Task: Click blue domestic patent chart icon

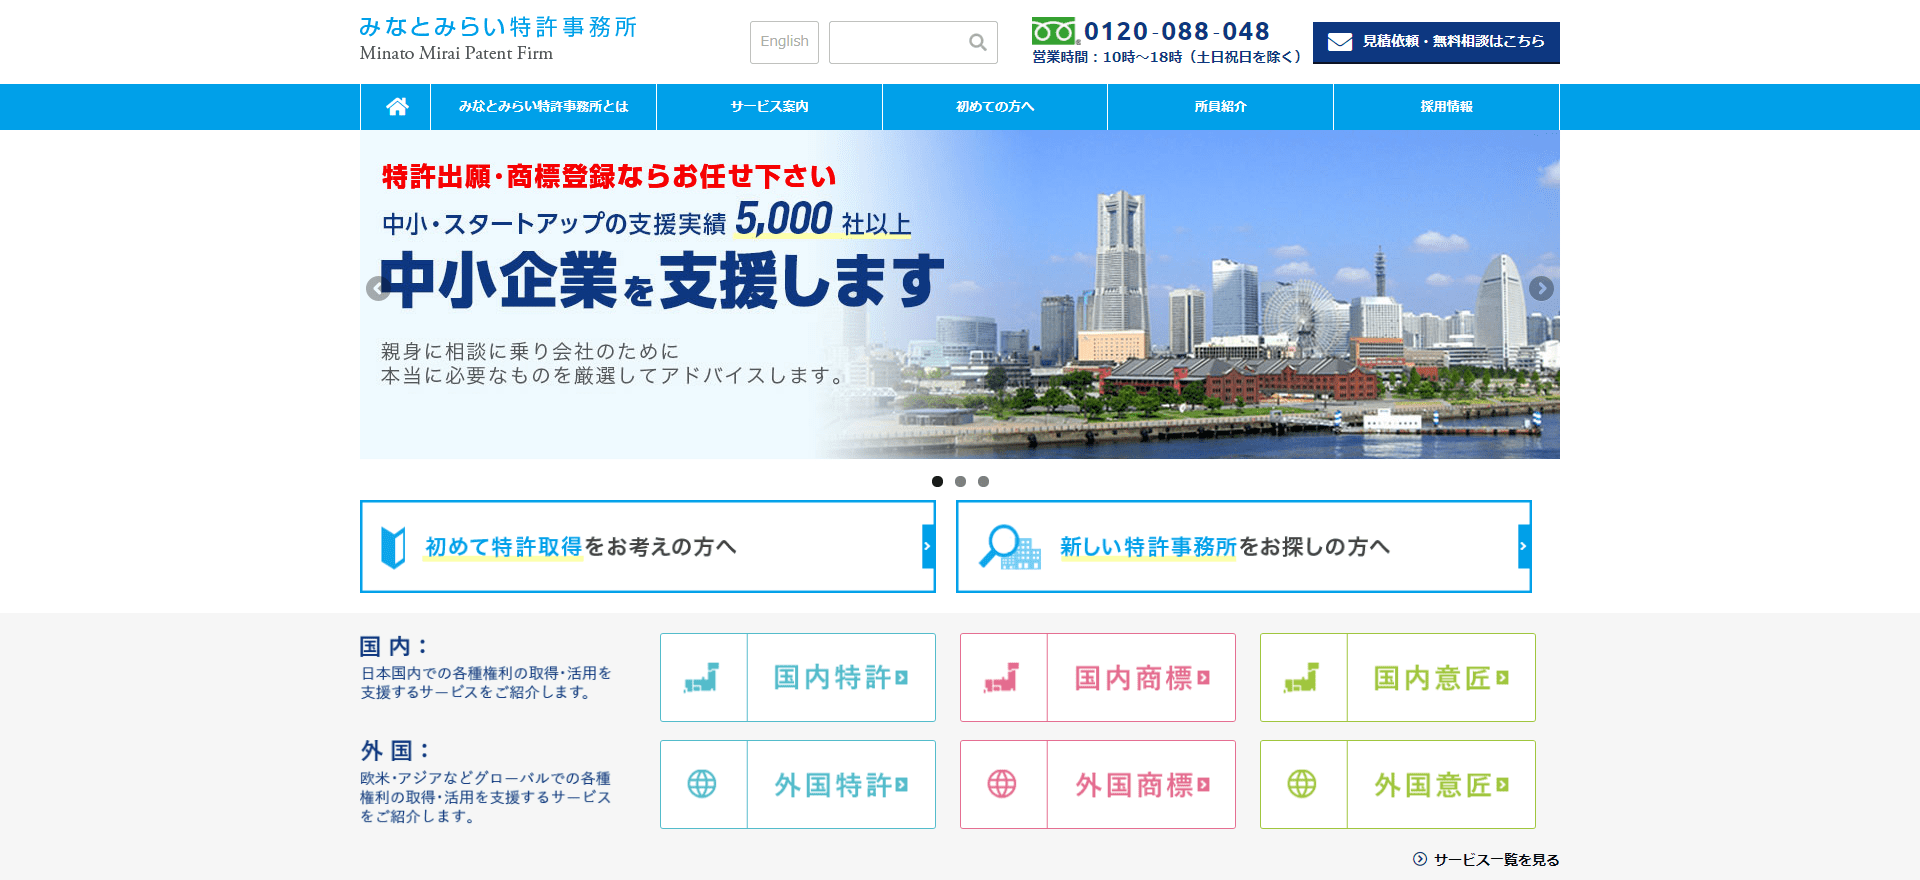Action: [703, 678]
